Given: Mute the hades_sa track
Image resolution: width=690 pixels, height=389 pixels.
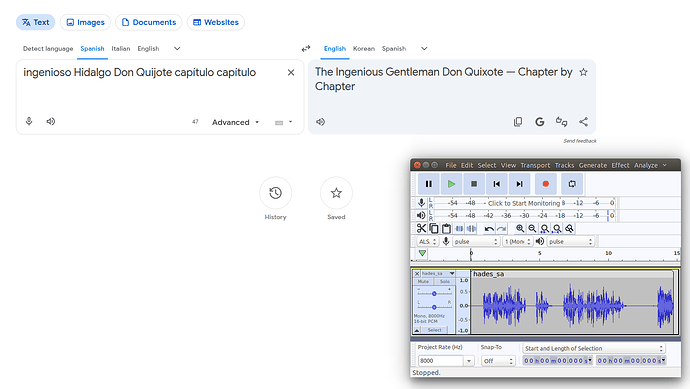Looking at the screenshot, I should coord(423,281).
